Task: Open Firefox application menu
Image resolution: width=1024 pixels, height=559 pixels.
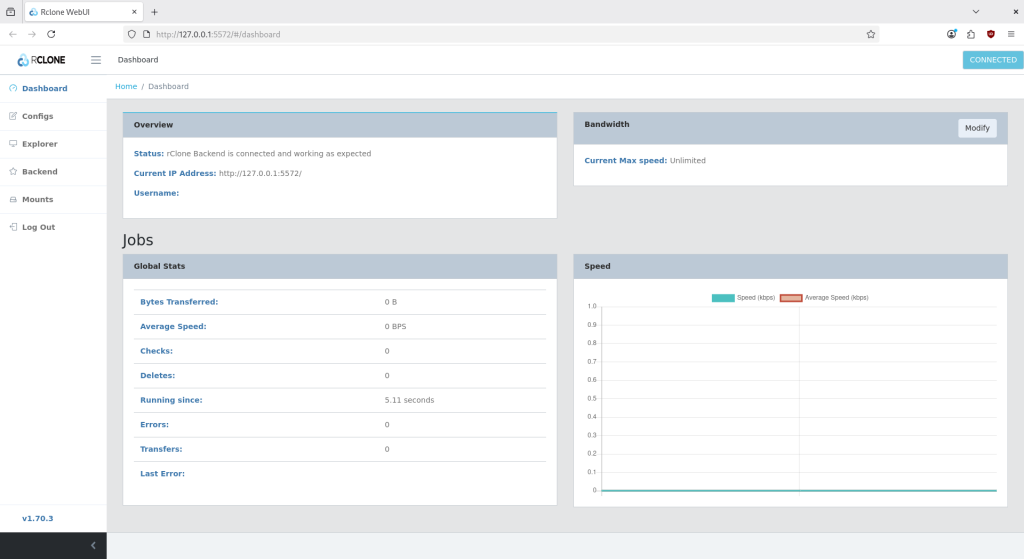Action: coord(1010,34)
